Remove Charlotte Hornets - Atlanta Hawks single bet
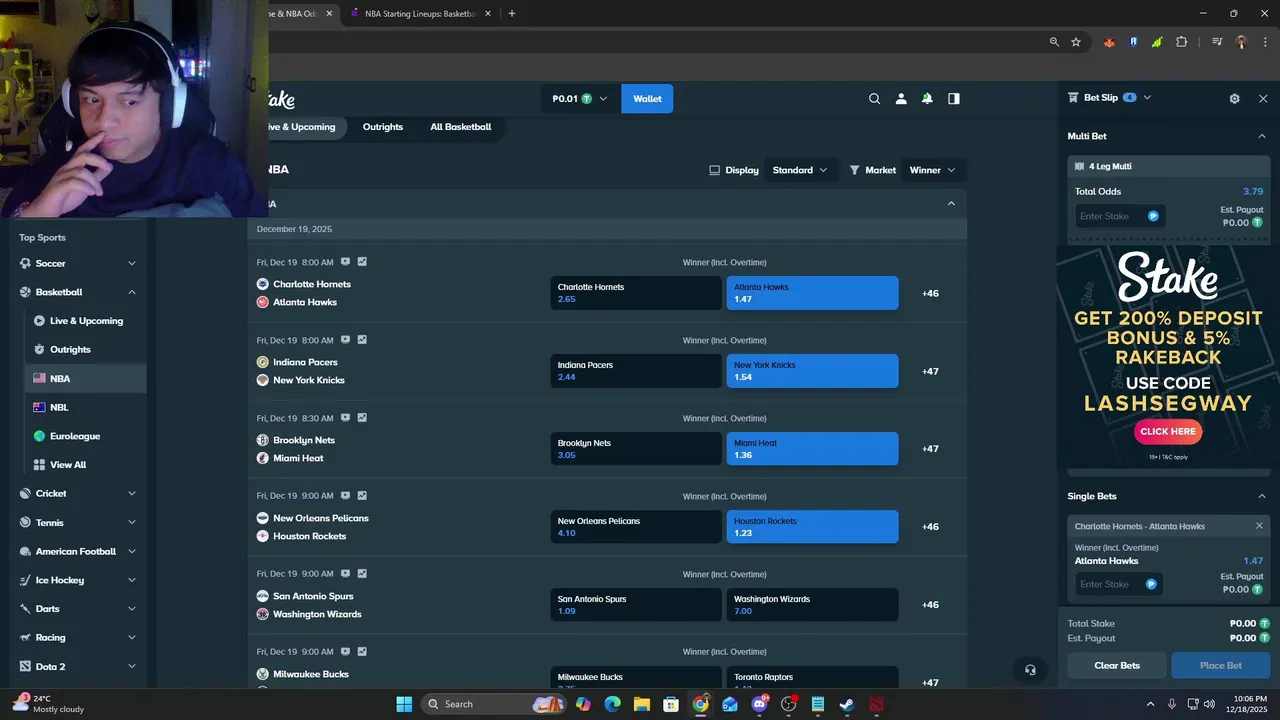The image size is (1280, 720). [x=1259, y=526]
